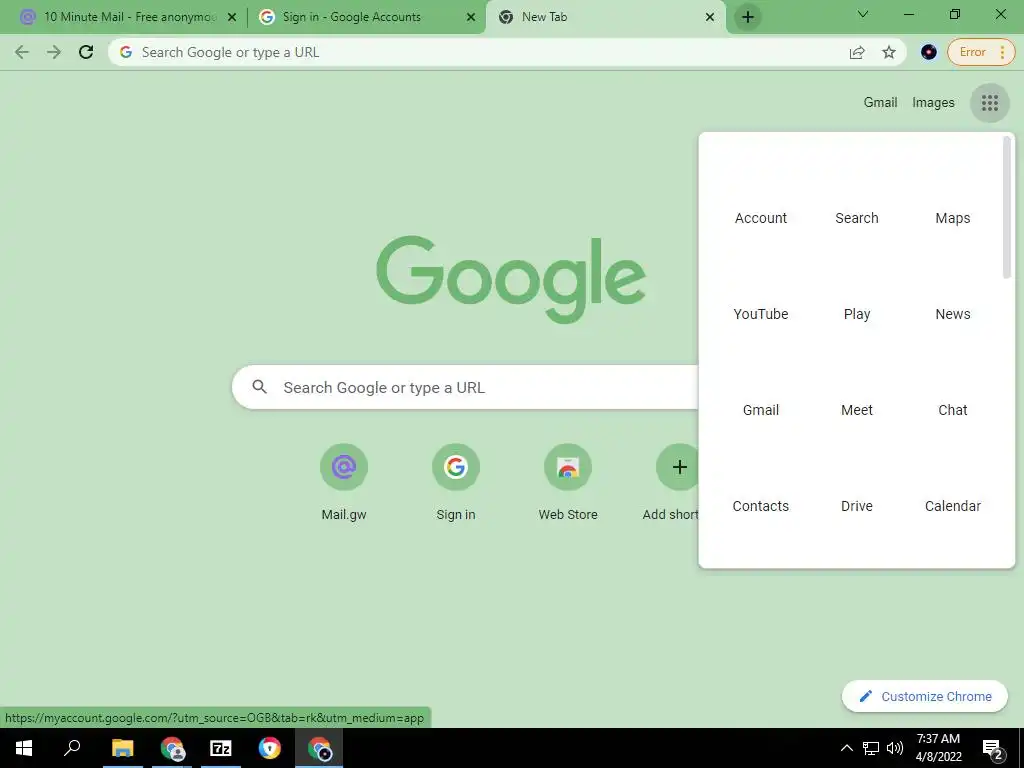
Task: Close the Sign in Google Accounts tab
Action: (471, 17)
